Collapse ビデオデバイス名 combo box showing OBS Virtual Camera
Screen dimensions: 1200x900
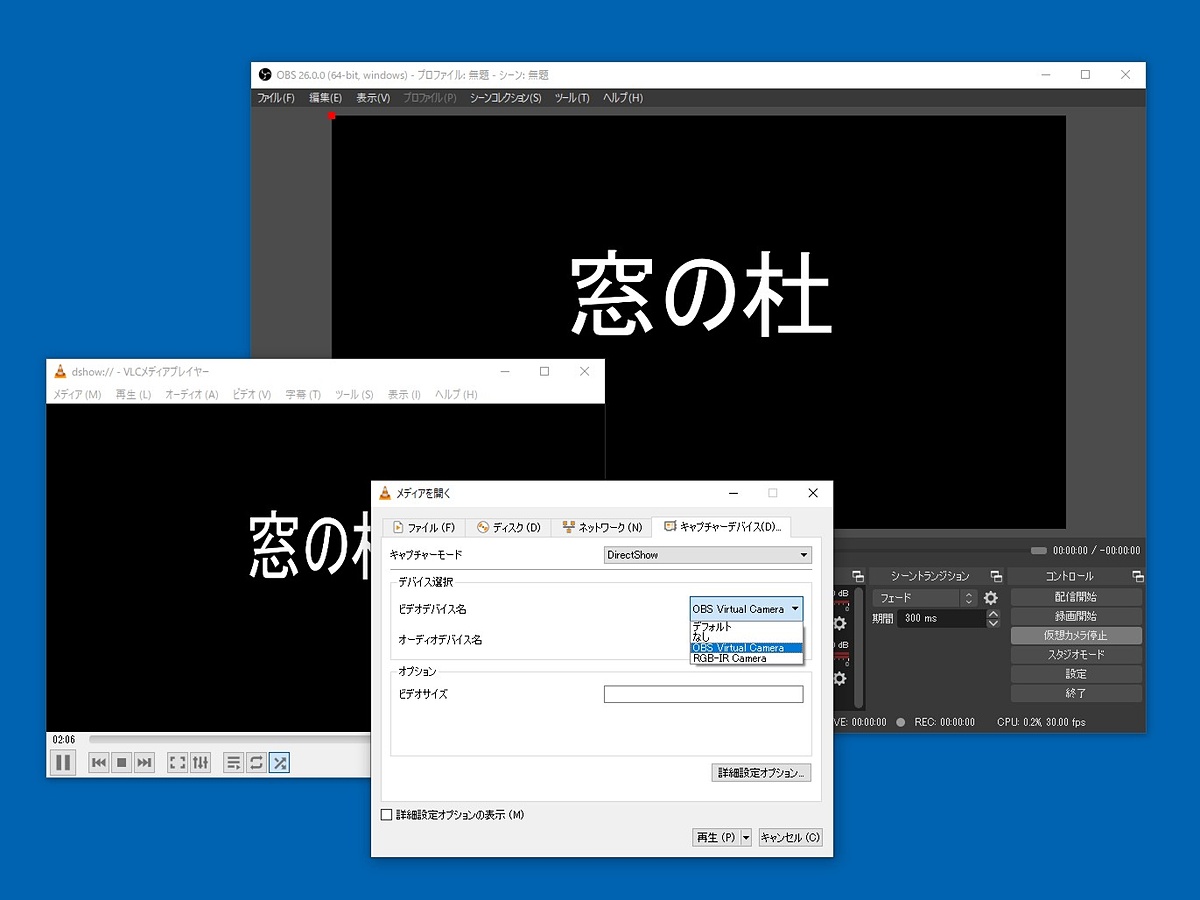point(746,609)
